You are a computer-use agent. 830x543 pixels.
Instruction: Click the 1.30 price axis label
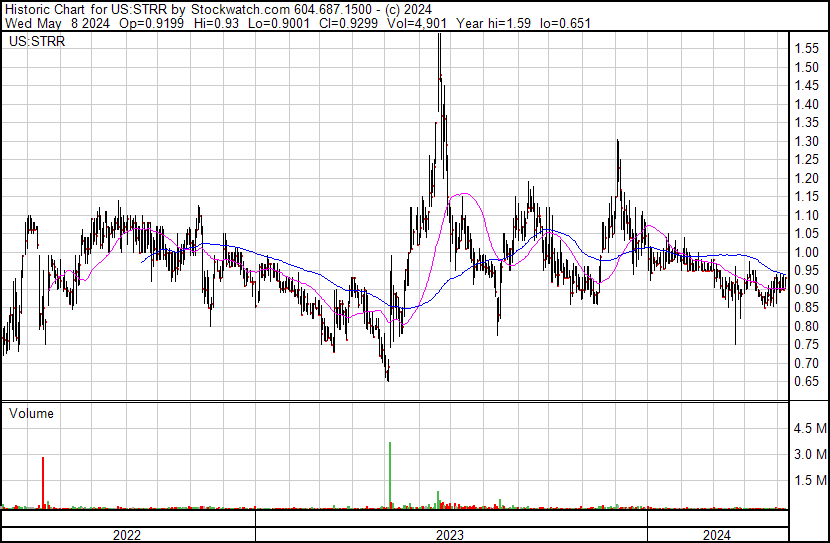[x=807, y=142]
